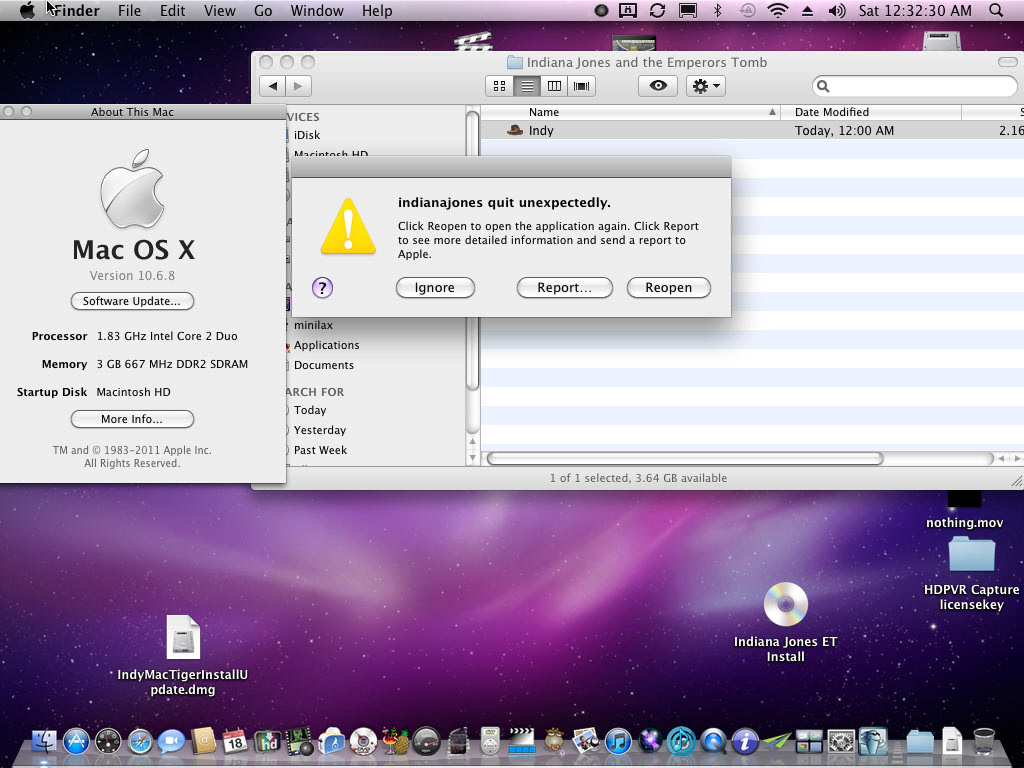Open Spotlight search in the menu bar
This screenshot has width=1024, height=768.
996,10
